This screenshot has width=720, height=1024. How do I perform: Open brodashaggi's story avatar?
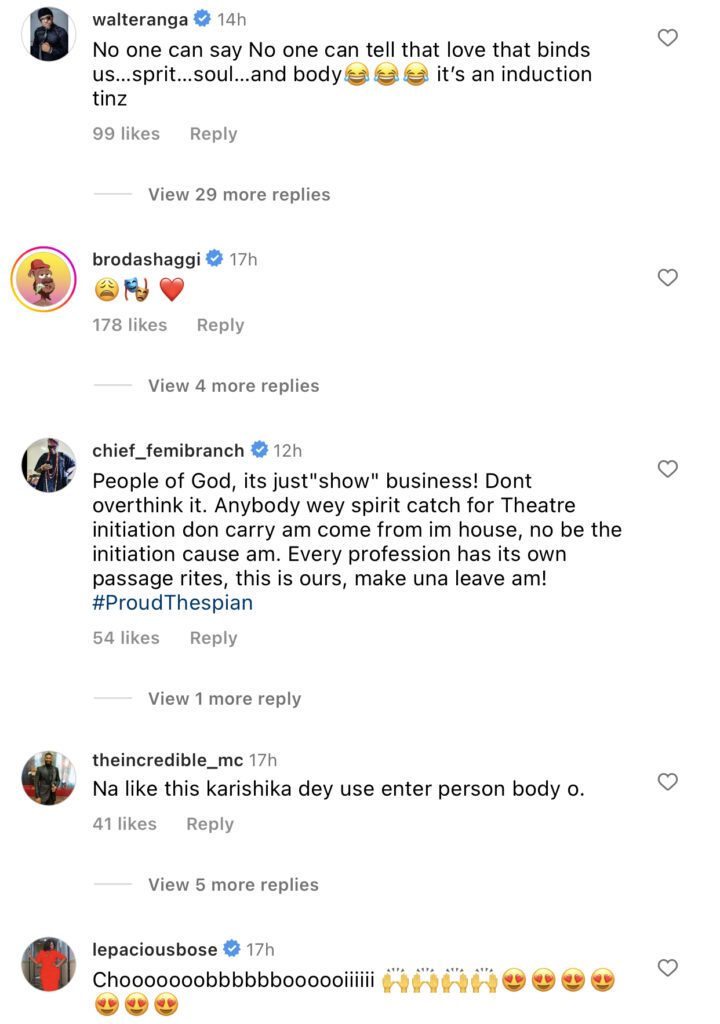pyautogui.click(x=44, y=277)
